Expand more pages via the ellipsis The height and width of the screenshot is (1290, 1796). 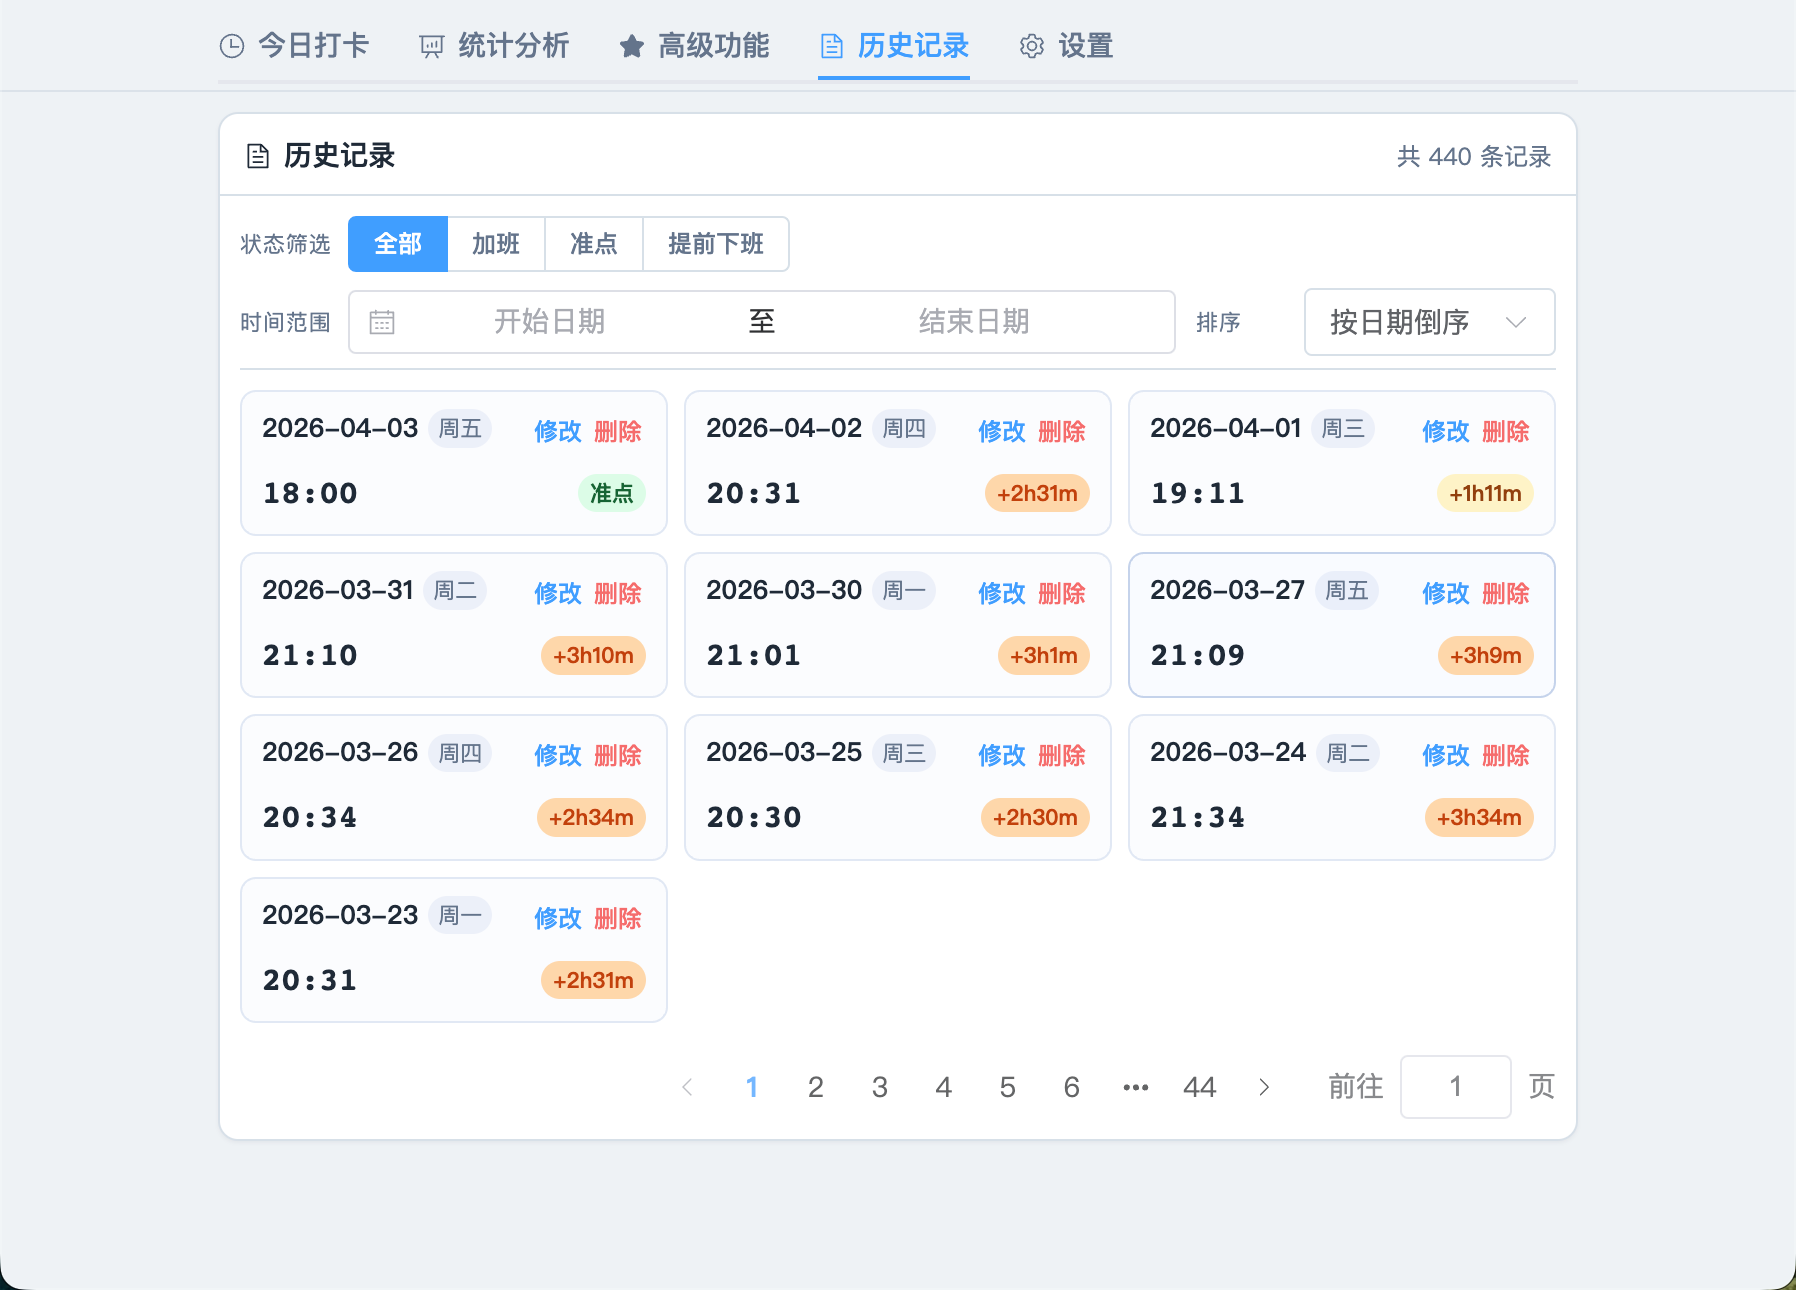(1136, 1087)
